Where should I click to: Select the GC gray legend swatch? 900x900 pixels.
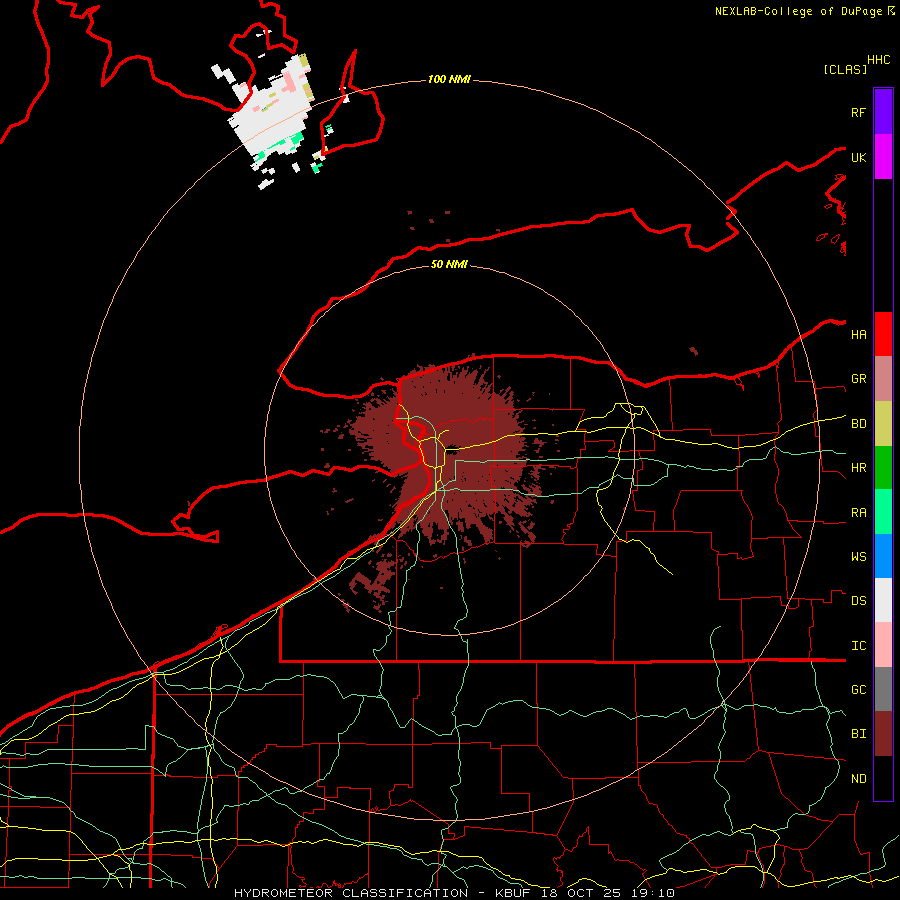point(883,689)
